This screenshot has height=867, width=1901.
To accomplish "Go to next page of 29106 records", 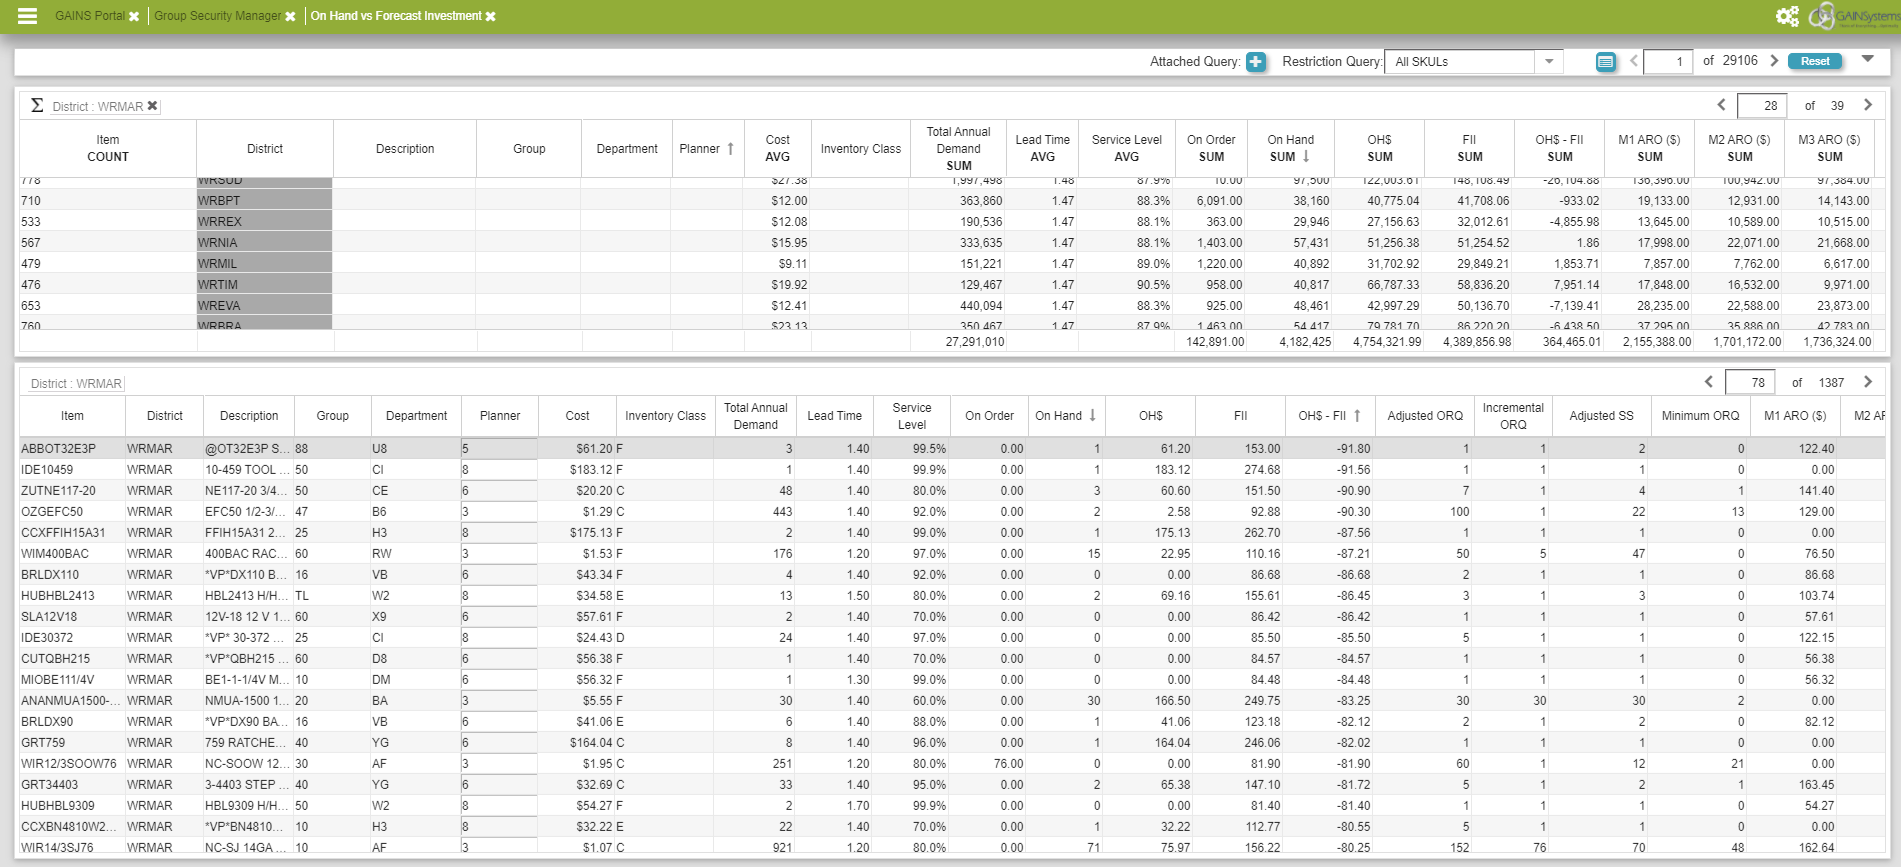I will coord(1774,61).
